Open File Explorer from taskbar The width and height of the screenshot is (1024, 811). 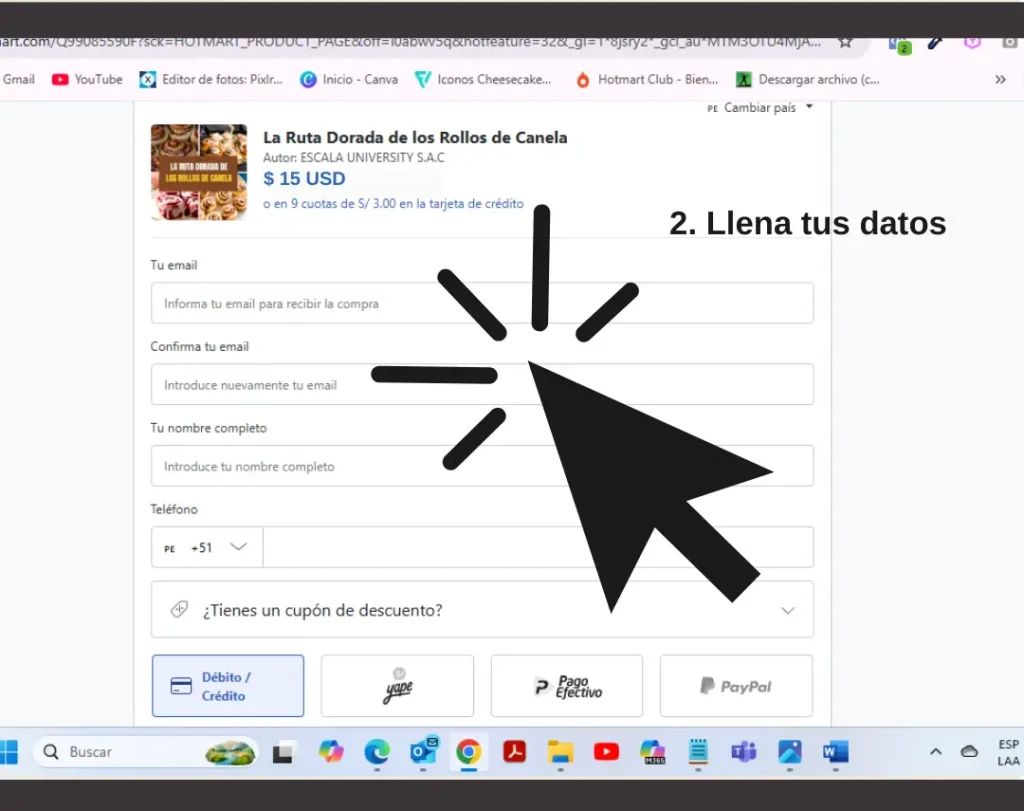[x=560, y=752]
